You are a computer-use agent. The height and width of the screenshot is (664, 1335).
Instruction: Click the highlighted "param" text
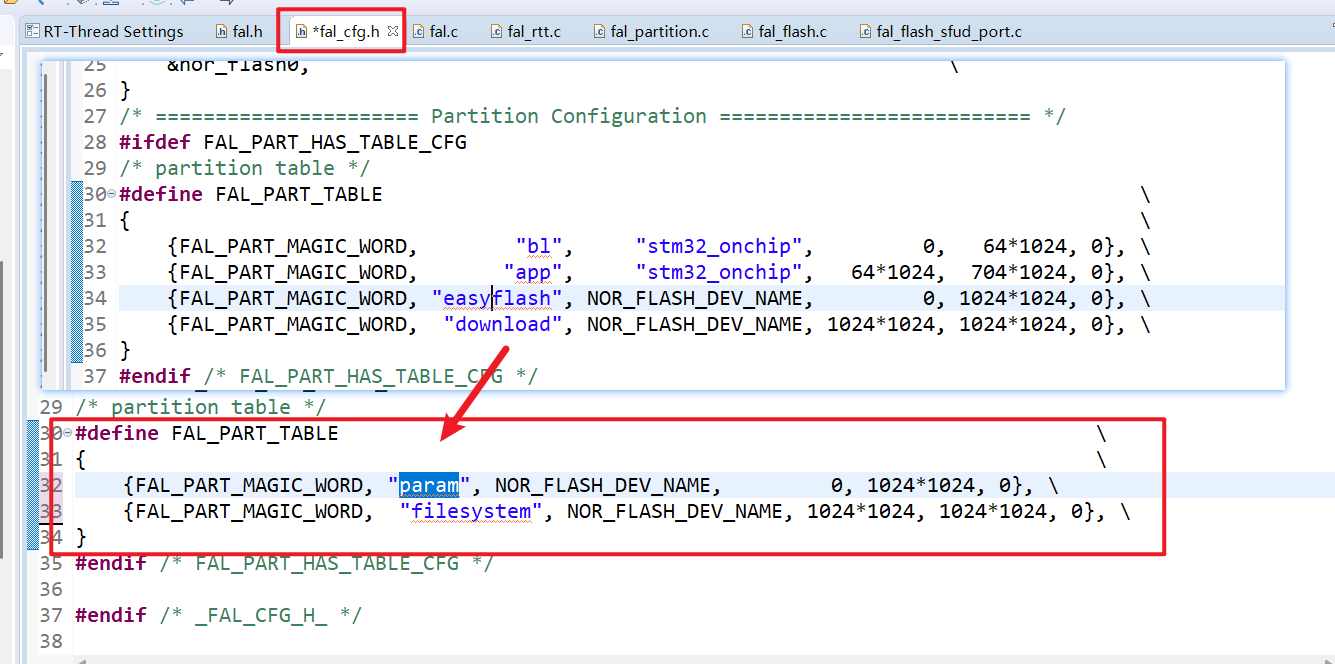coord(429,486)
